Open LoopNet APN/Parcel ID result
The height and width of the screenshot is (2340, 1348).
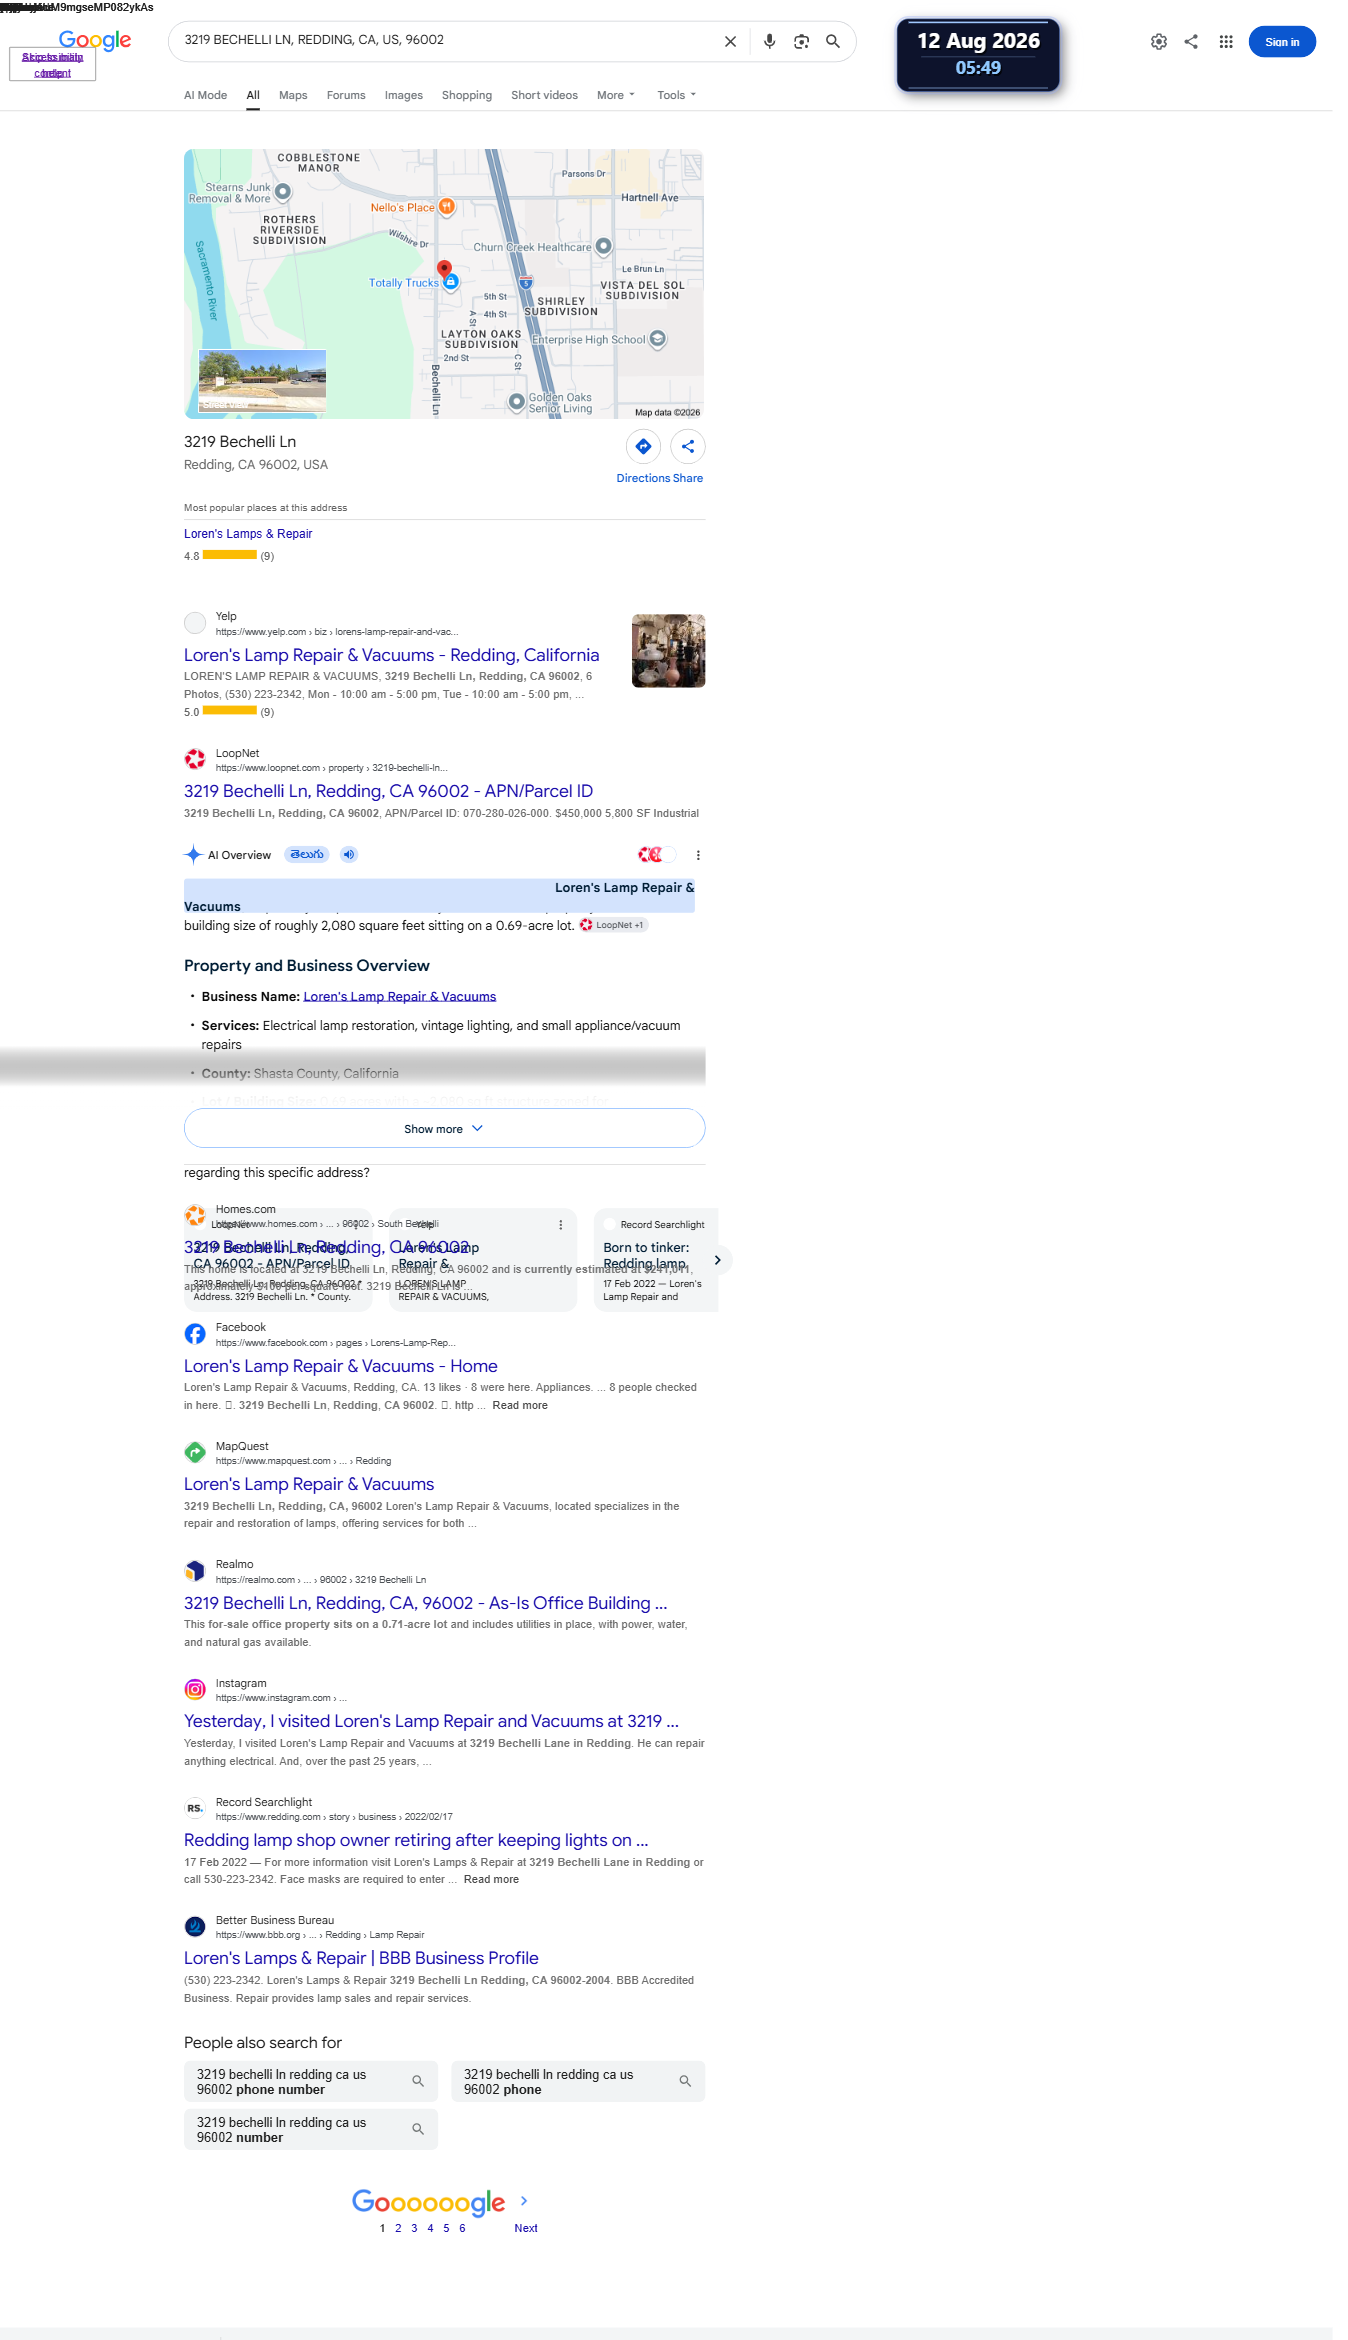pyautogui.click(x=388, y=791)
